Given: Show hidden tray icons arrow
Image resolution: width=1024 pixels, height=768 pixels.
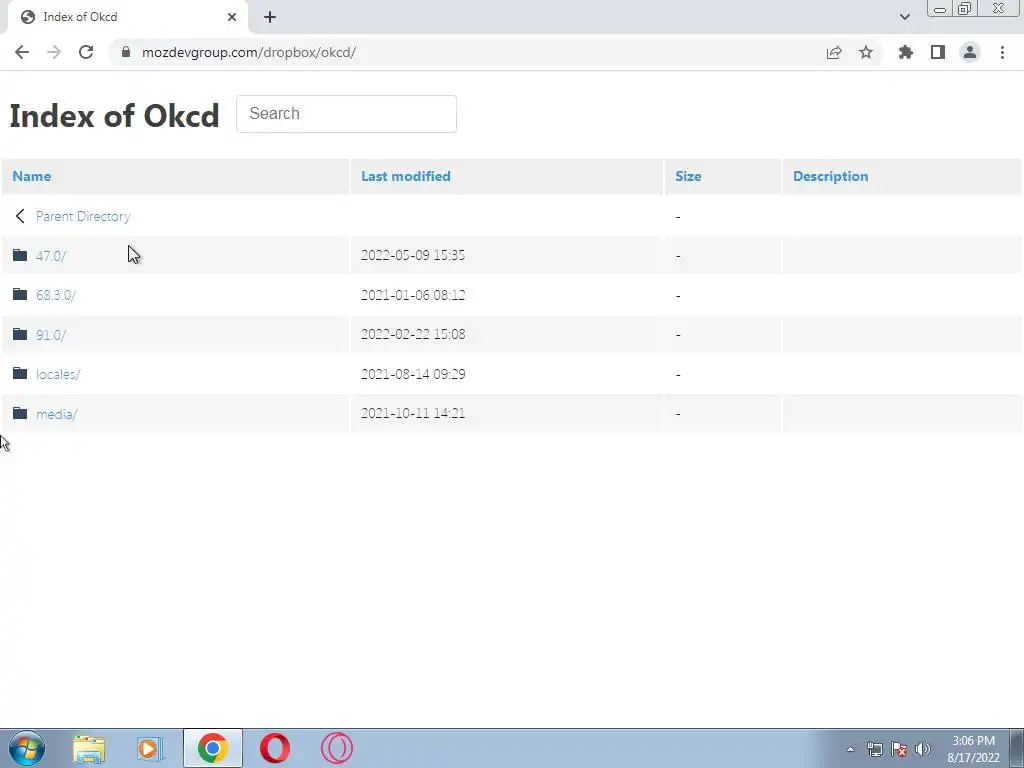Looking at the screenshot, I should click(x=850, y=749).
